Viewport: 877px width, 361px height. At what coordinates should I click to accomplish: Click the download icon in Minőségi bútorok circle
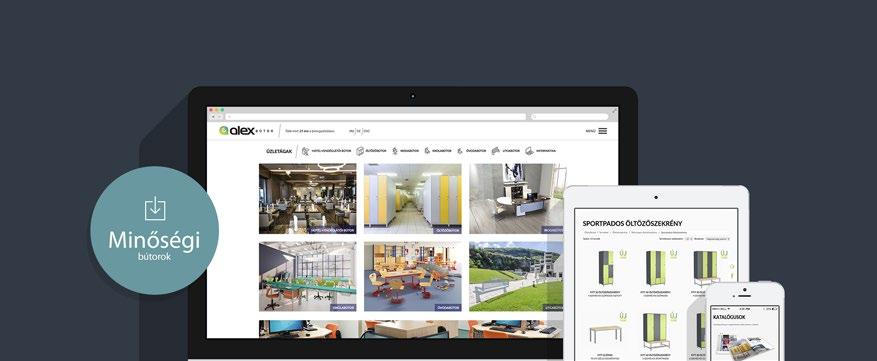[155, 209]
